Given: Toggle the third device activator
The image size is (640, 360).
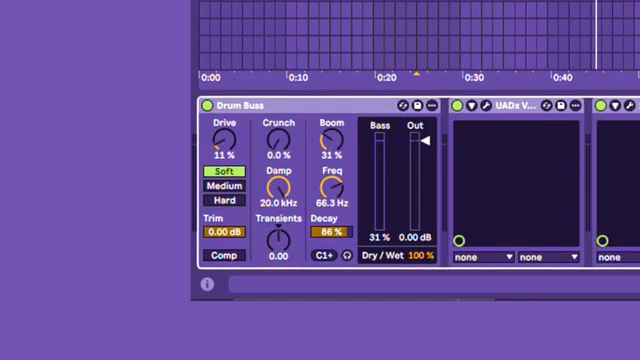Looking at the screenshot, I should [x=601, y=106].
